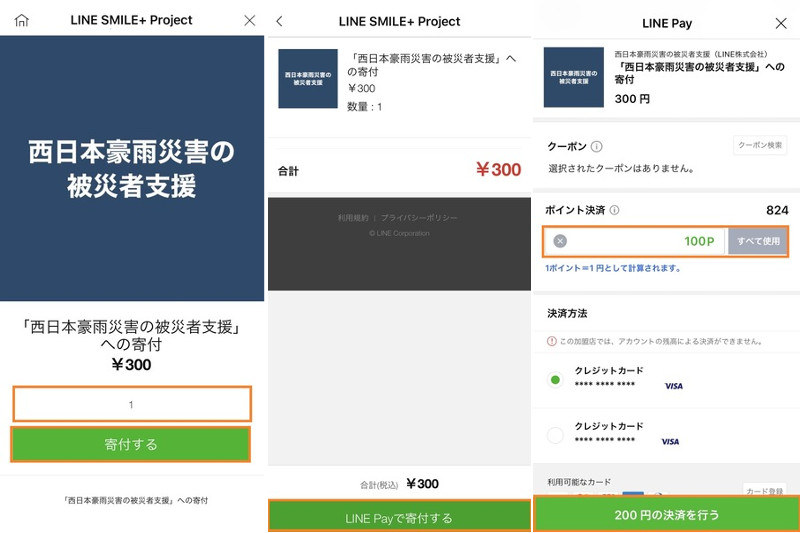This screenshot has width=800, height=533.
Task: Click the © LINE Corporation footer text
Action: 399,233
